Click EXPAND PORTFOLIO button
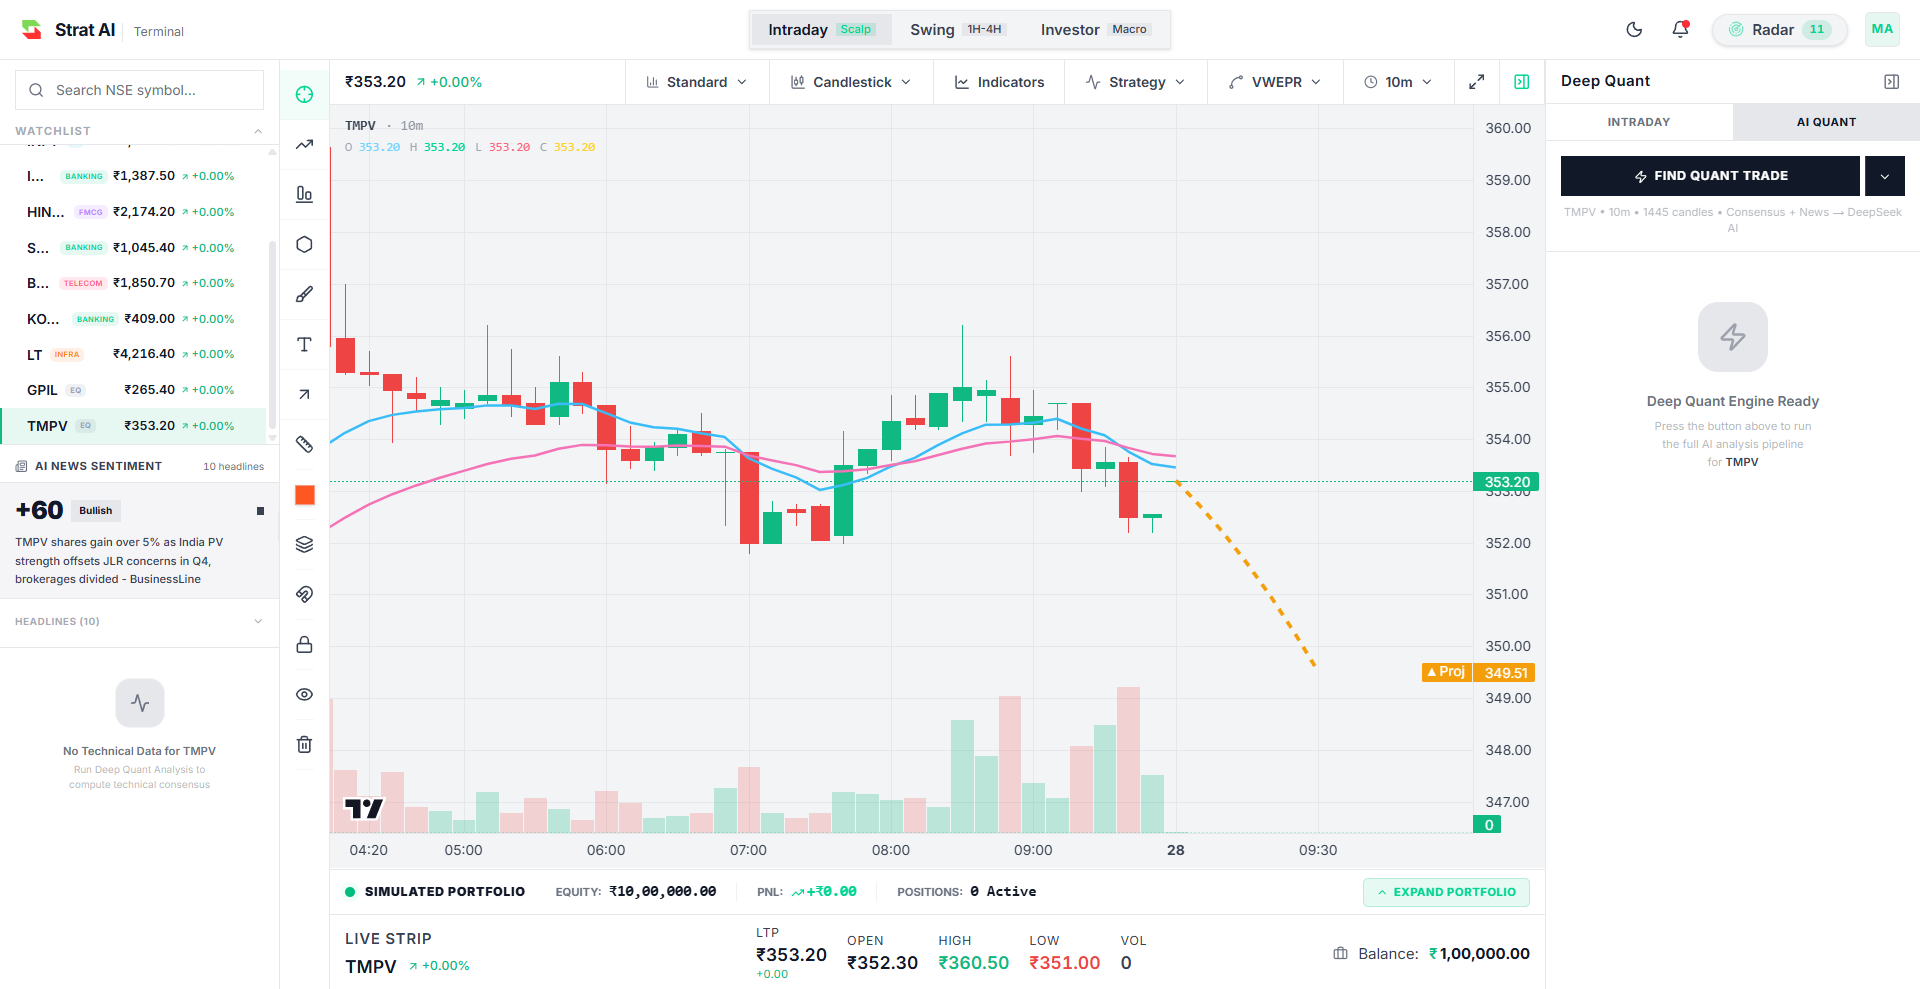This screenshot has width=1920, height=989. [1446, 892]
